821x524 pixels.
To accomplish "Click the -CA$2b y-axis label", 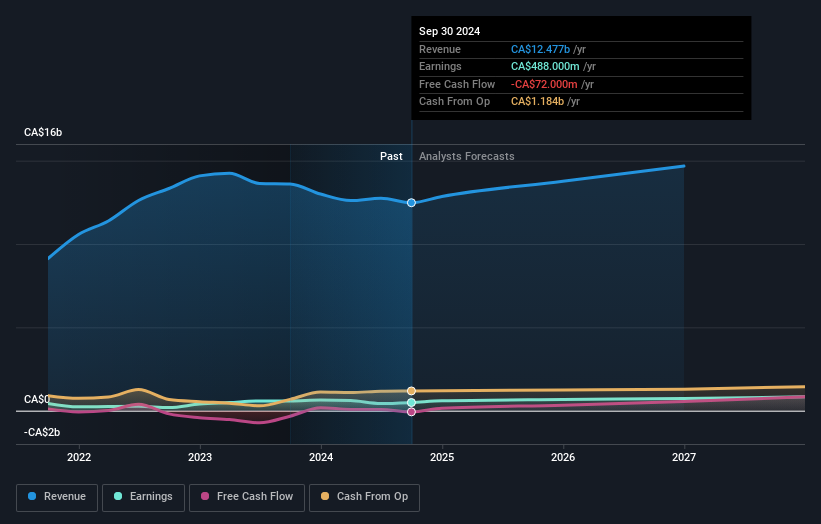I will 42,432.
